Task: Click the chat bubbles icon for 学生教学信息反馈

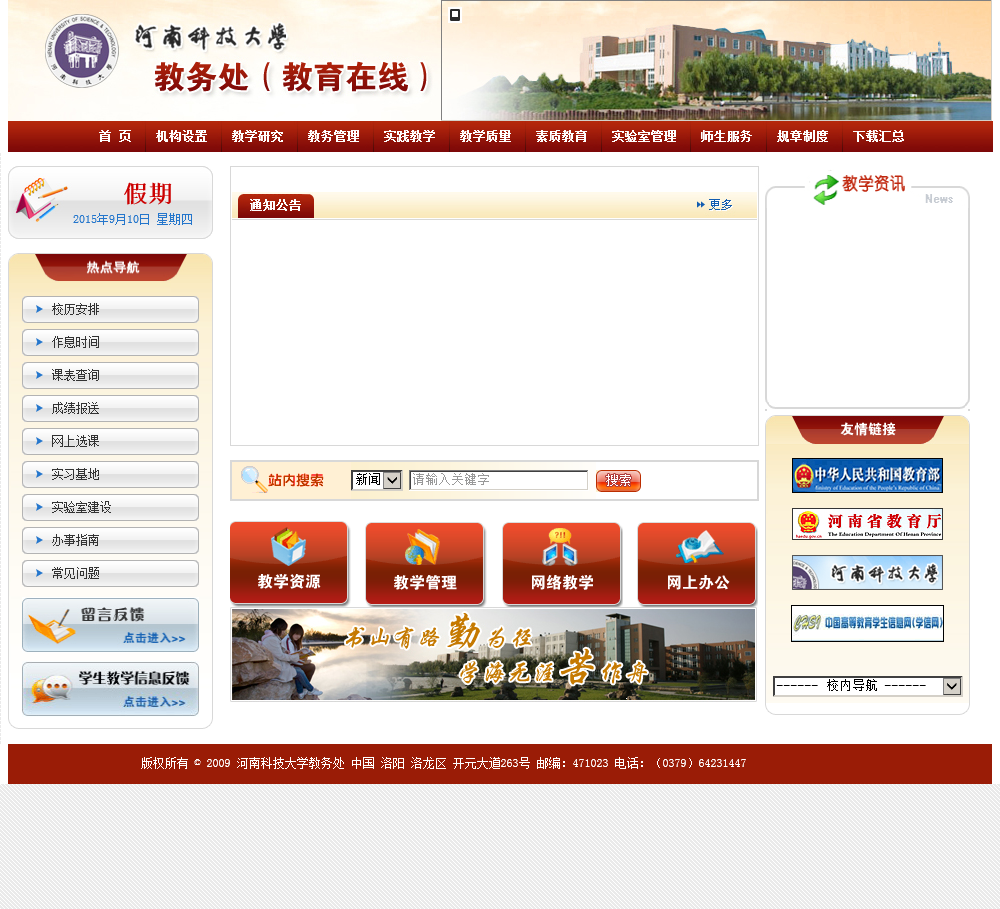Action: 50,690
